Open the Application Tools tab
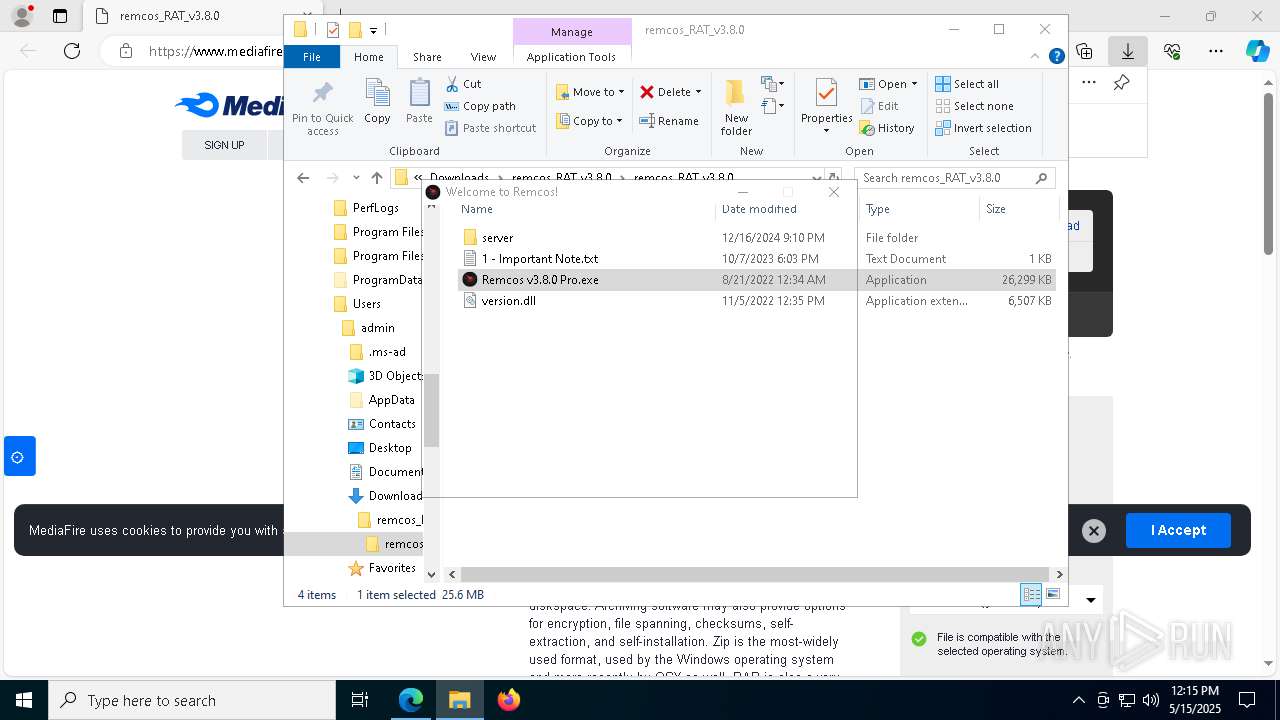This screenshot has height=720, width=1280. pos(571,57)
